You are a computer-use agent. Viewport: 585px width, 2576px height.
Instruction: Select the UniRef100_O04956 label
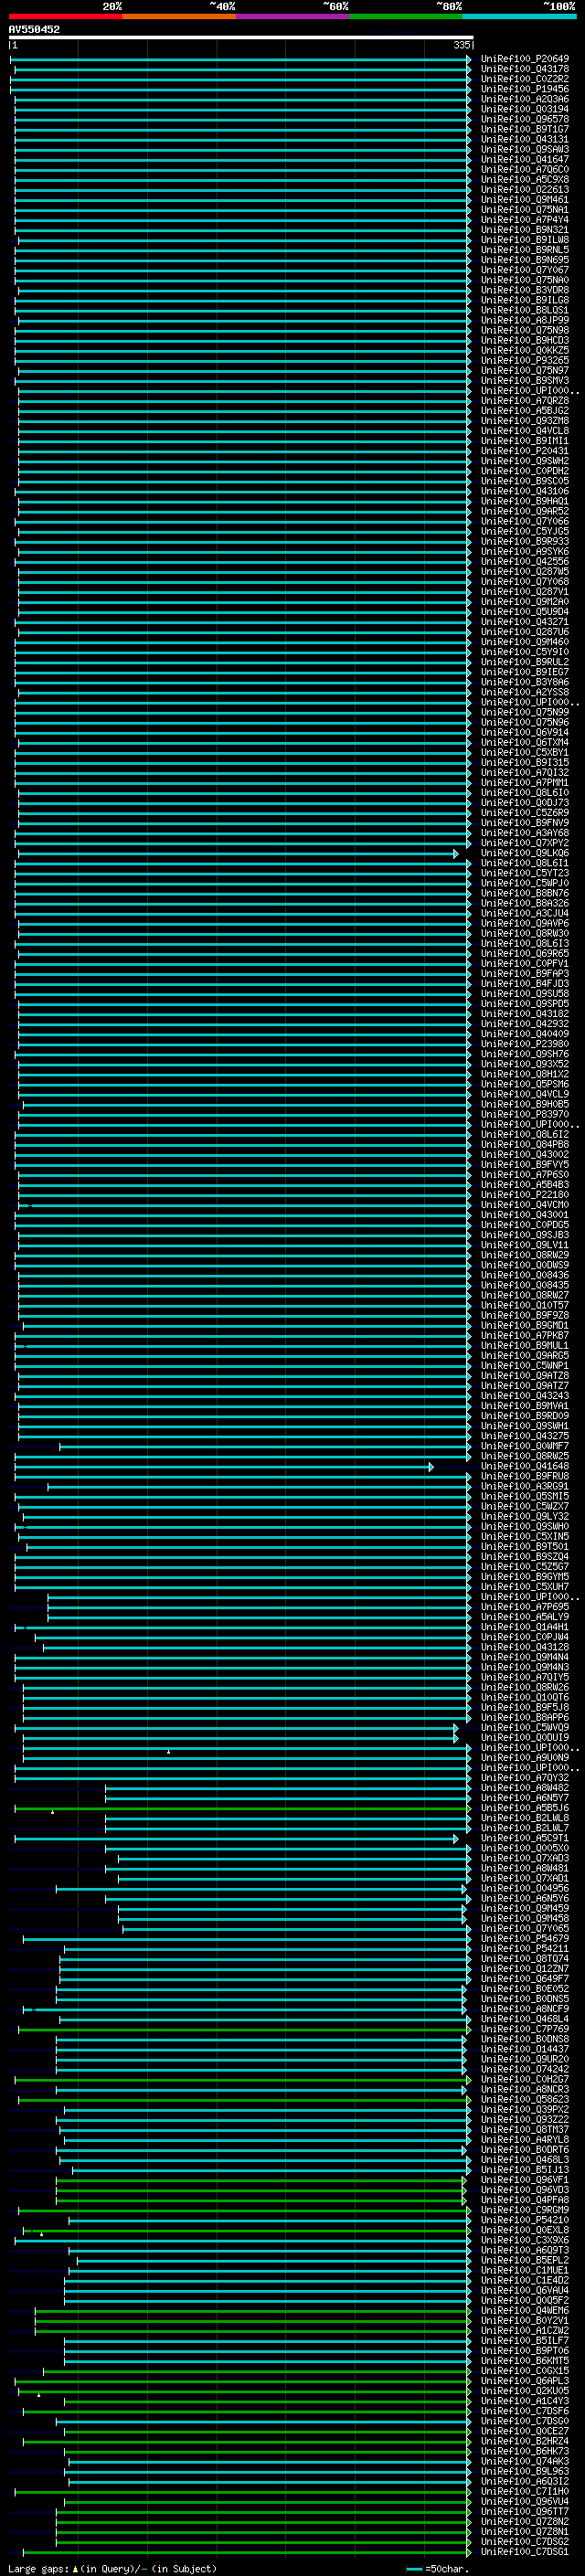[x=525, y=1888]
